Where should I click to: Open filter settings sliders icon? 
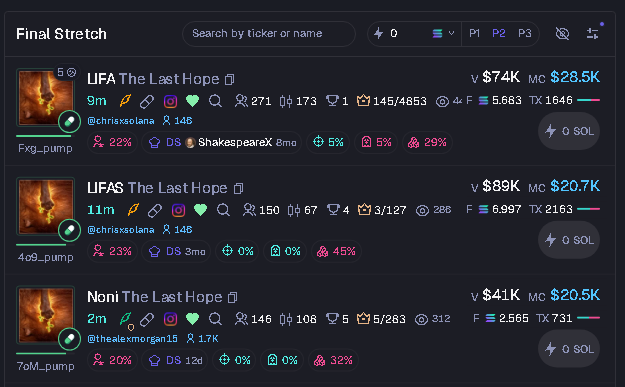(x=593, y=34)
